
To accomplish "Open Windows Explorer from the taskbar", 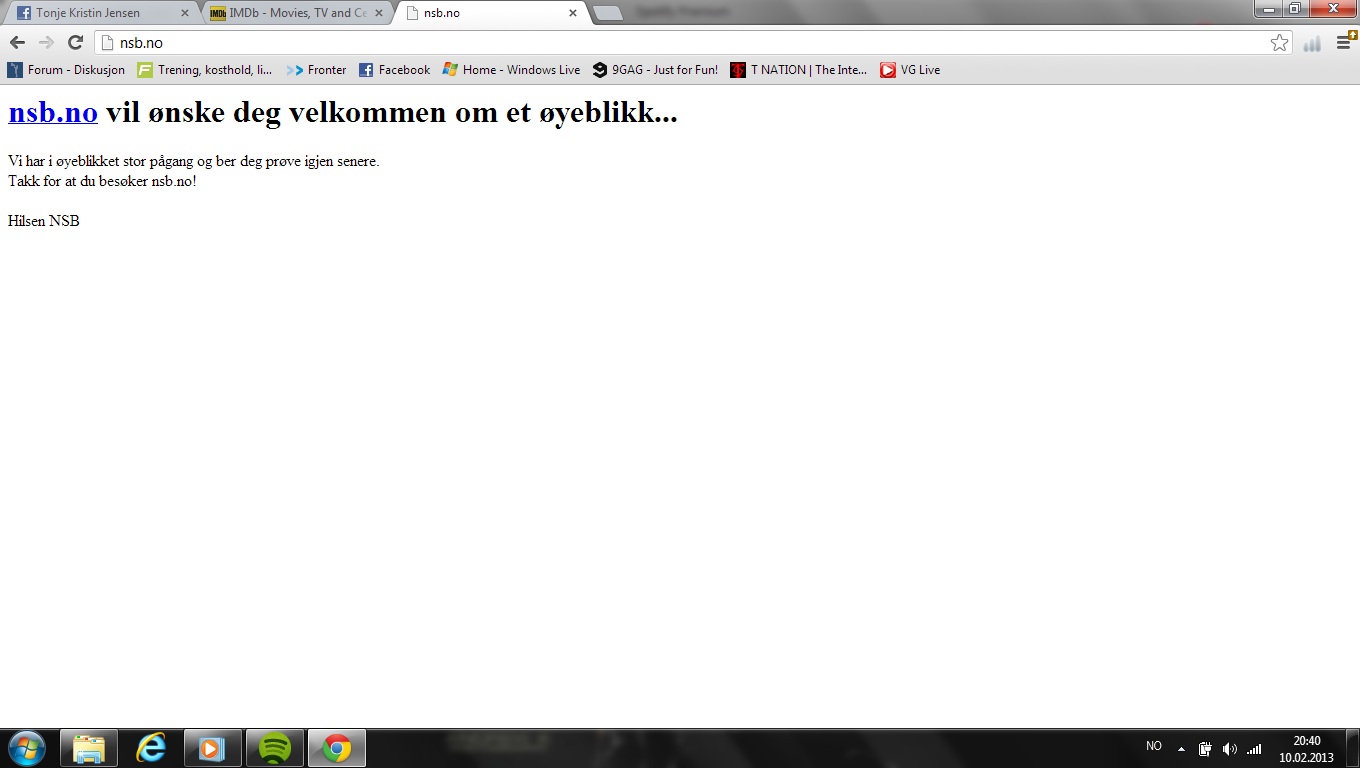I will (x=89, y=748).
